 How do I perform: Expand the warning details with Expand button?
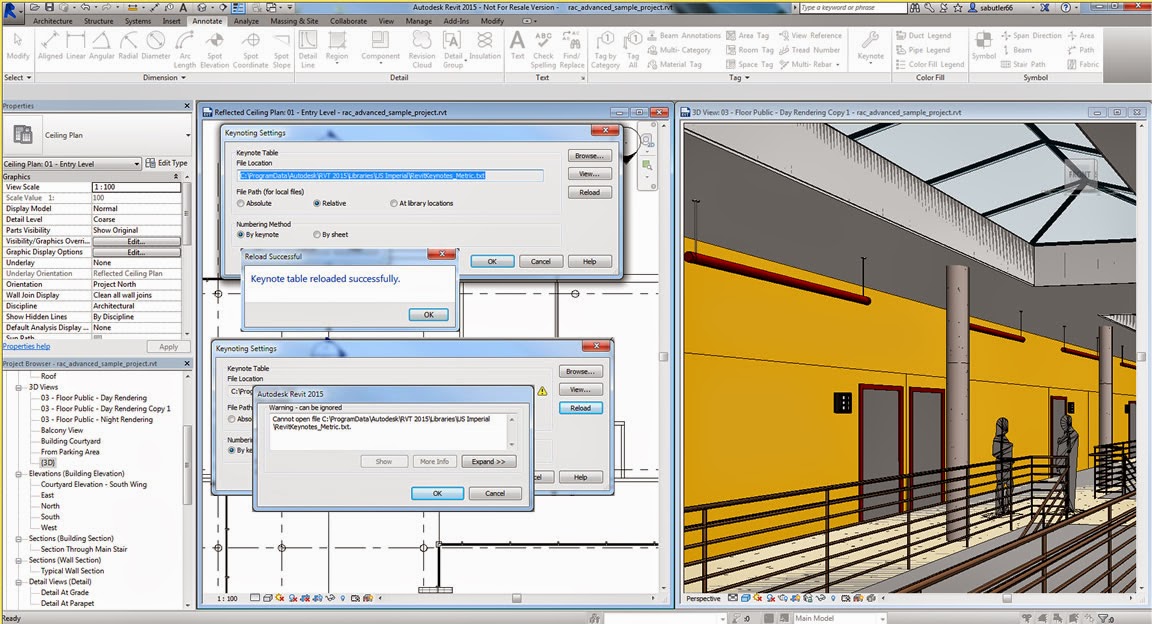click(x=490, y=461)
